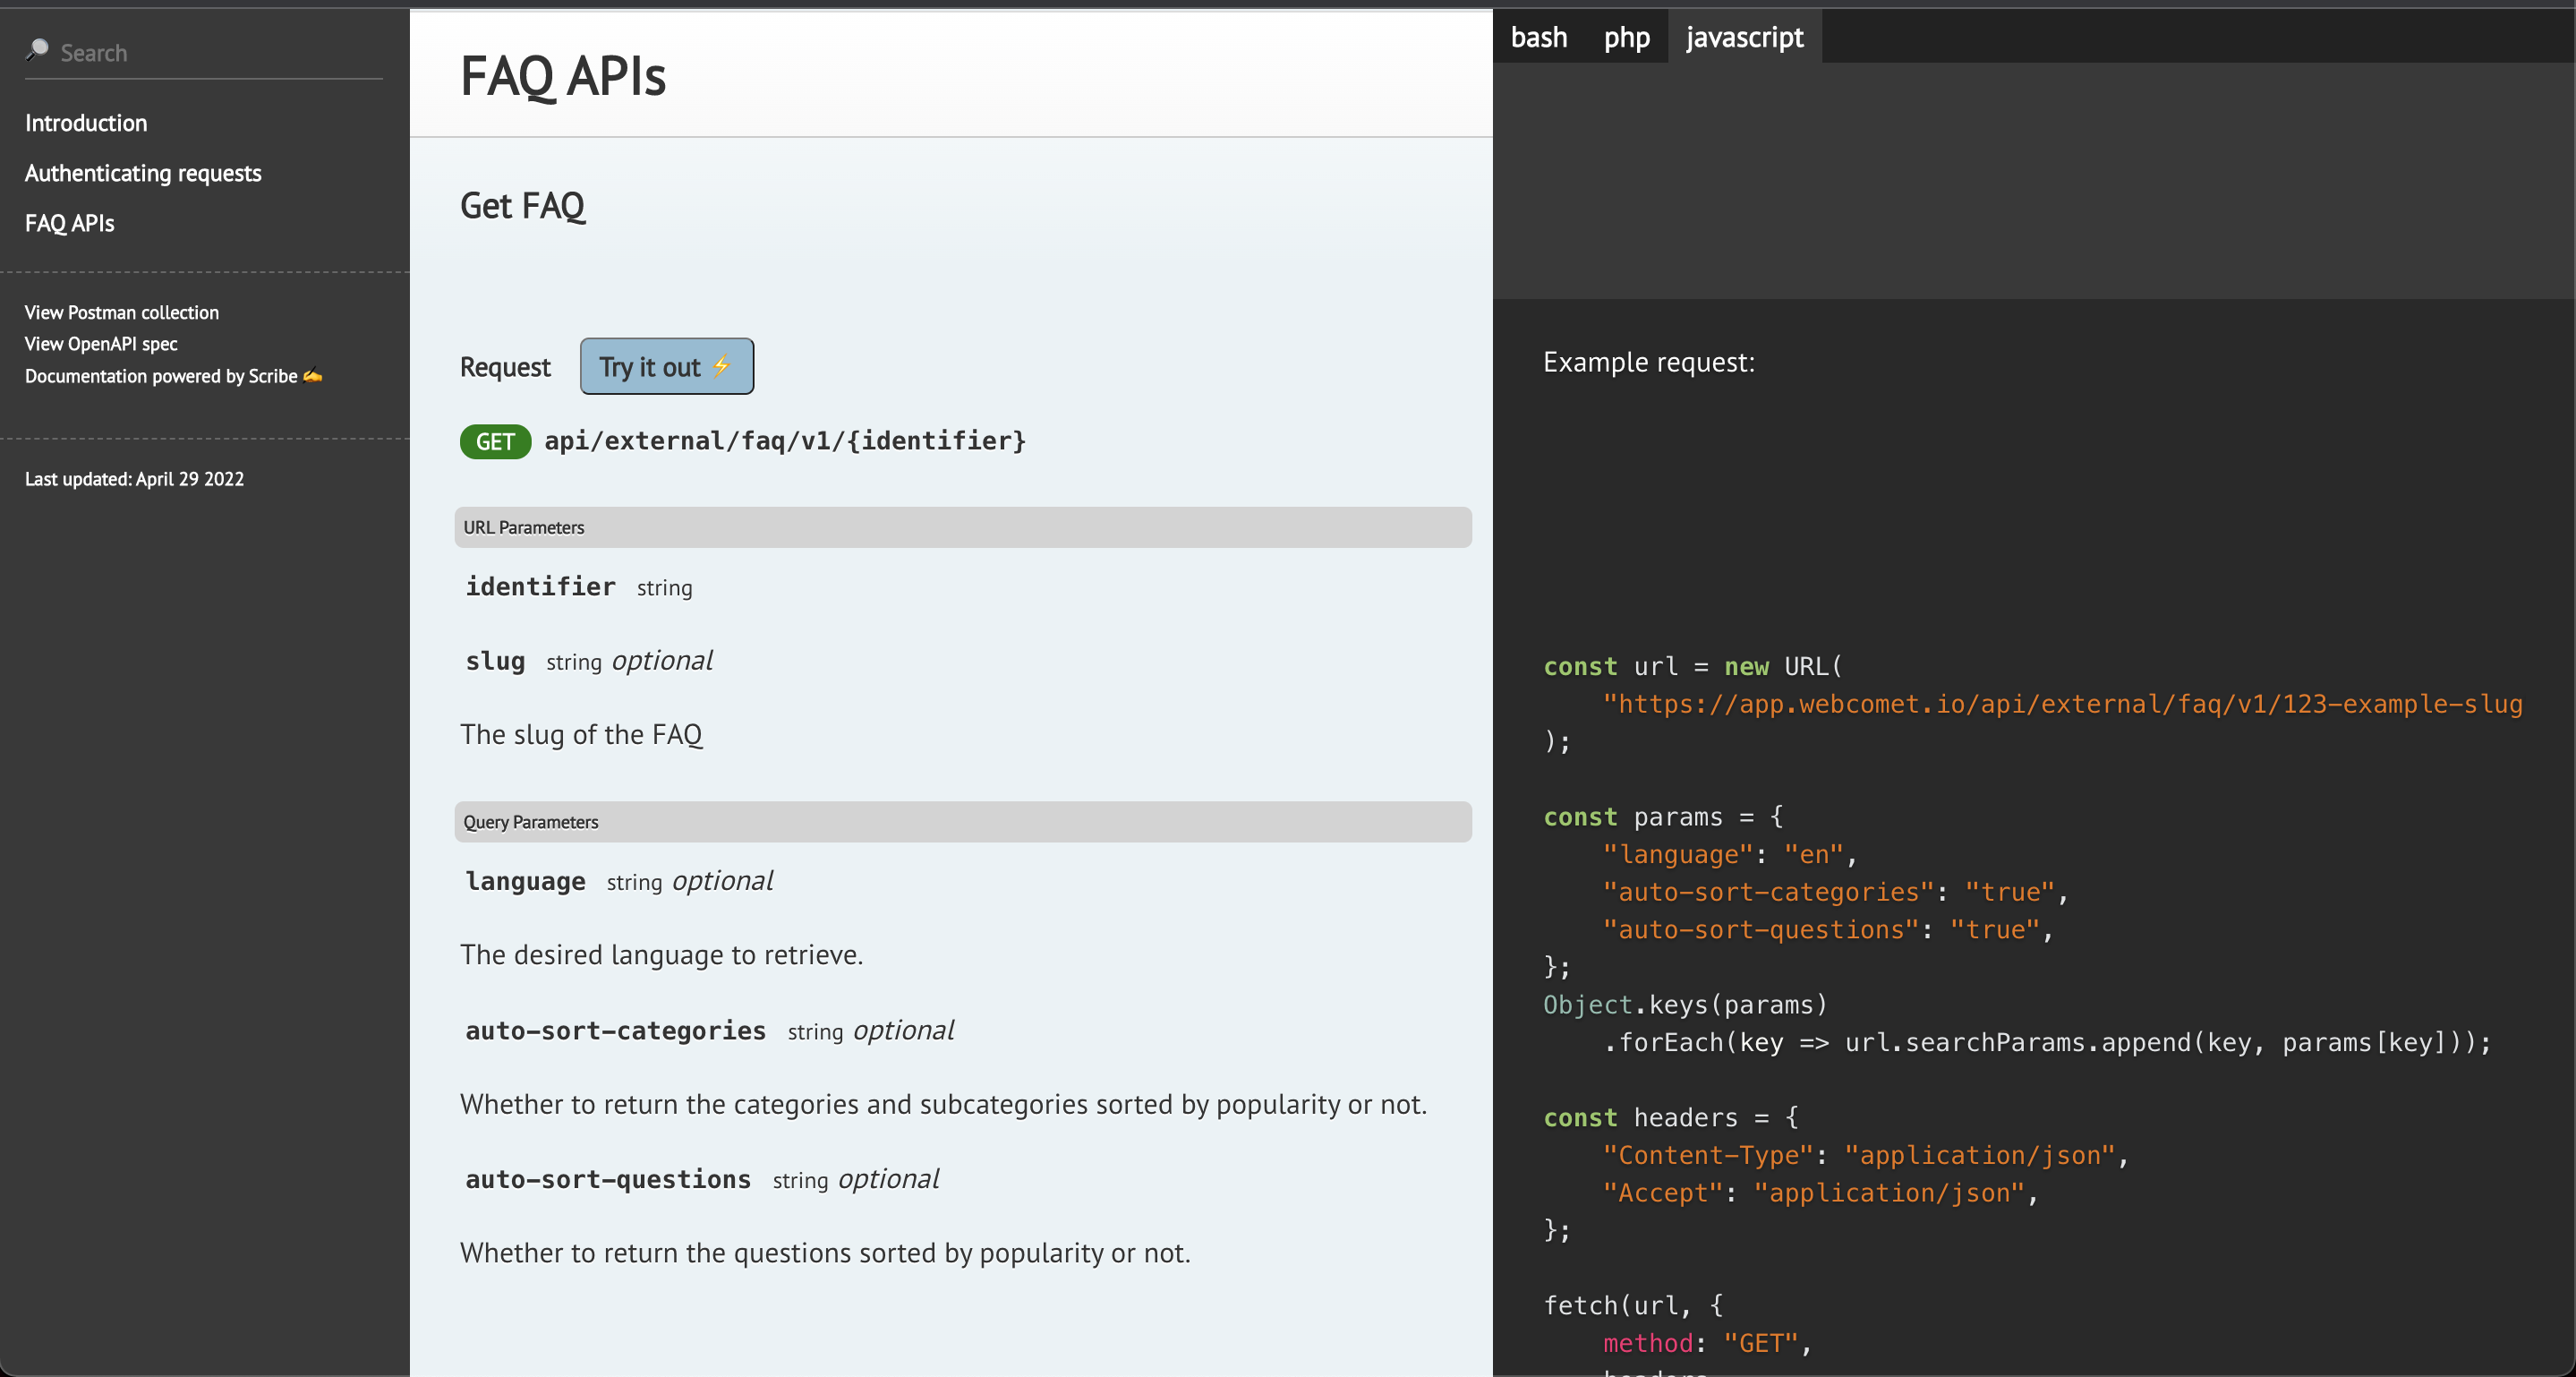The height and width of the screenshot is (1377, 2576).
Task: Switch to the bash code tab
Action: click(1539, 37)
